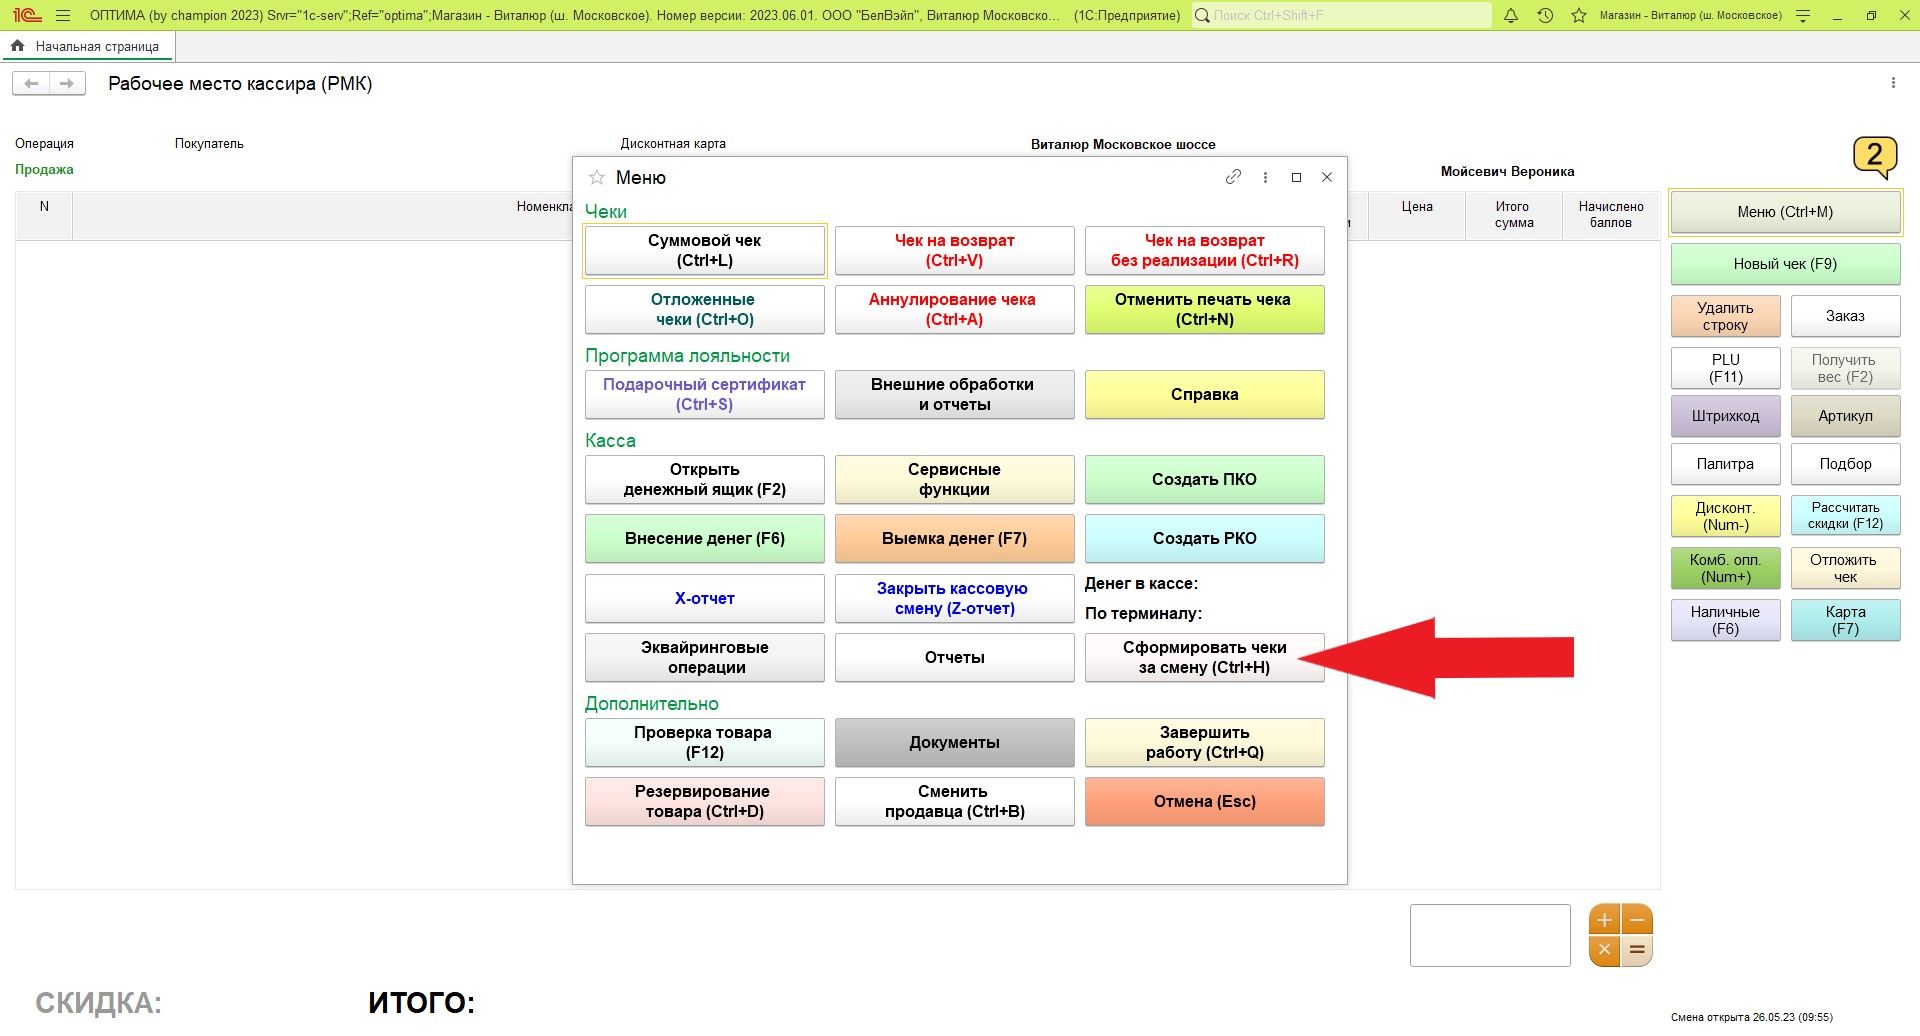The height and width of the screenshot is (1036, 1920).
Task: Click the back navigation arrow
Action: pos(31,84)
